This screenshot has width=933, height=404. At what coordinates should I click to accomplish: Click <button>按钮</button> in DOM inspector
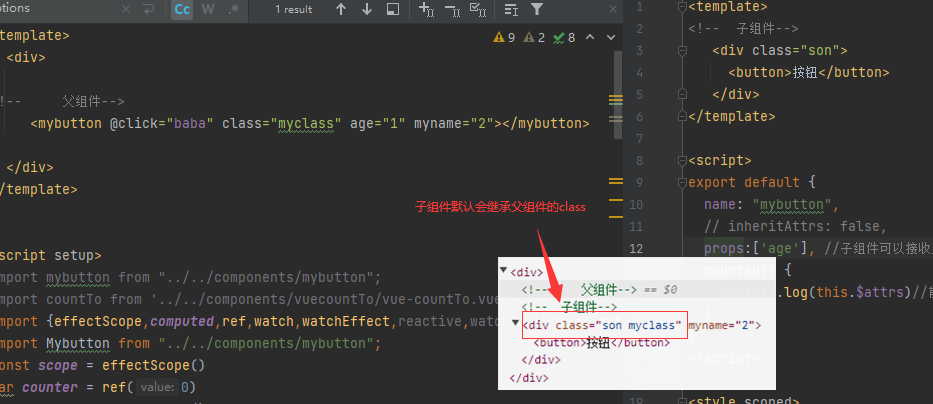pos(602,343)
